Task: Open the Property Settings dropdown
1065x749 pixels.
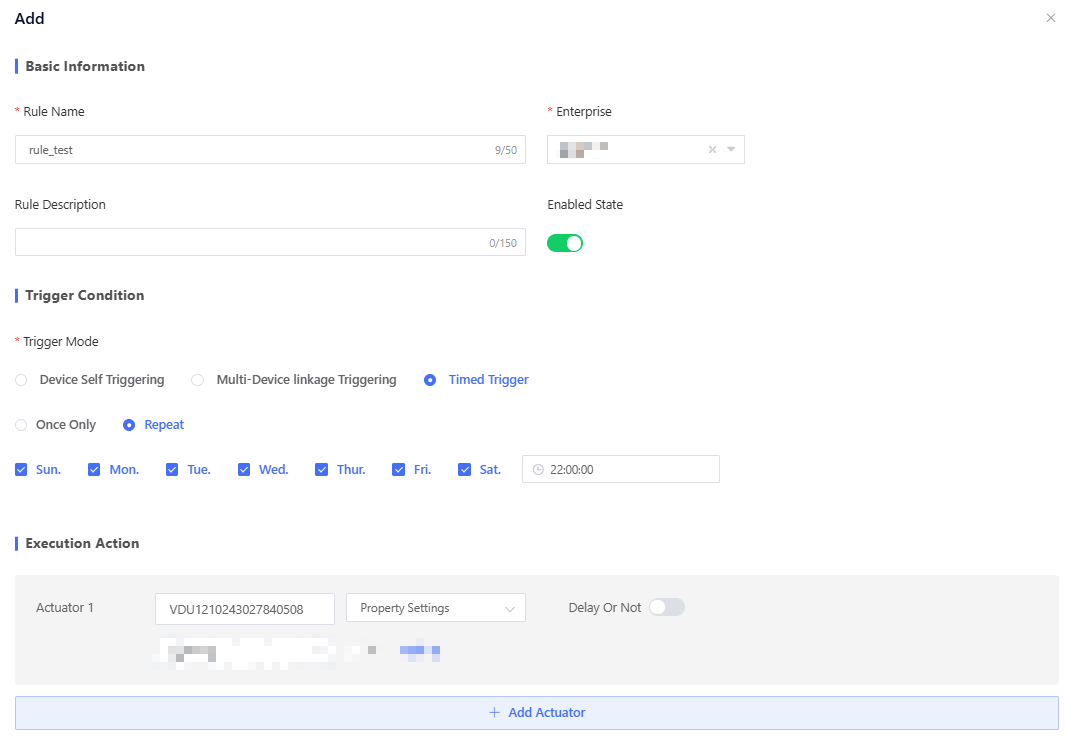Action: click(435, 608)
